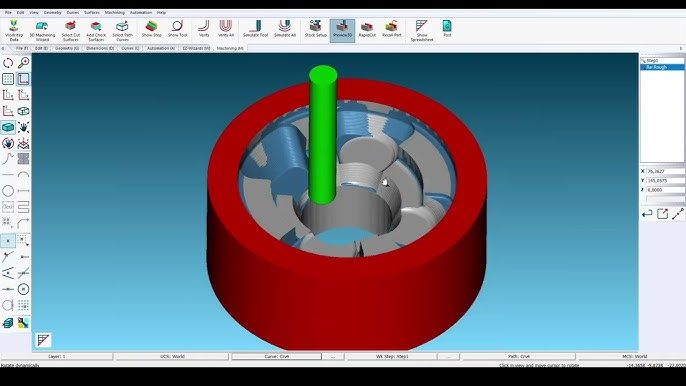Click the Show Tool icon
The width and height of the screenshot is (686, 386).
(x=178, y=28)
